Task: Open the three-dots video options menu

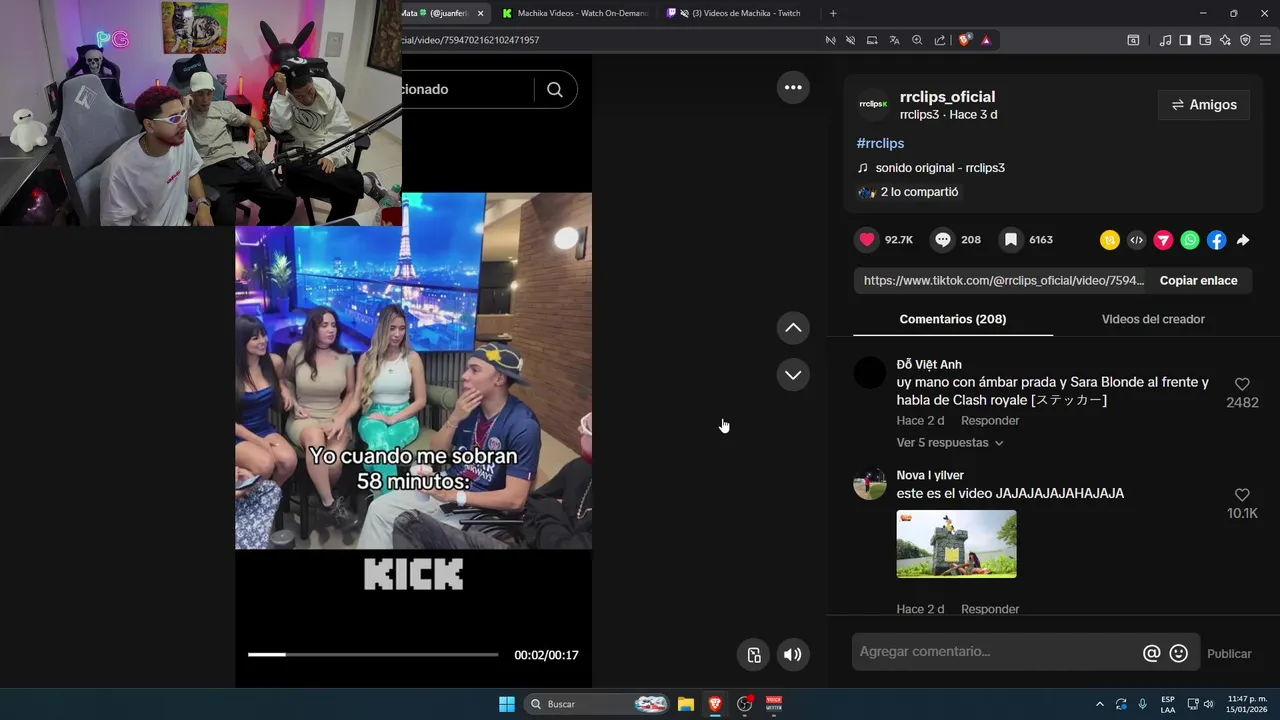Action: (x=793, y=88)
